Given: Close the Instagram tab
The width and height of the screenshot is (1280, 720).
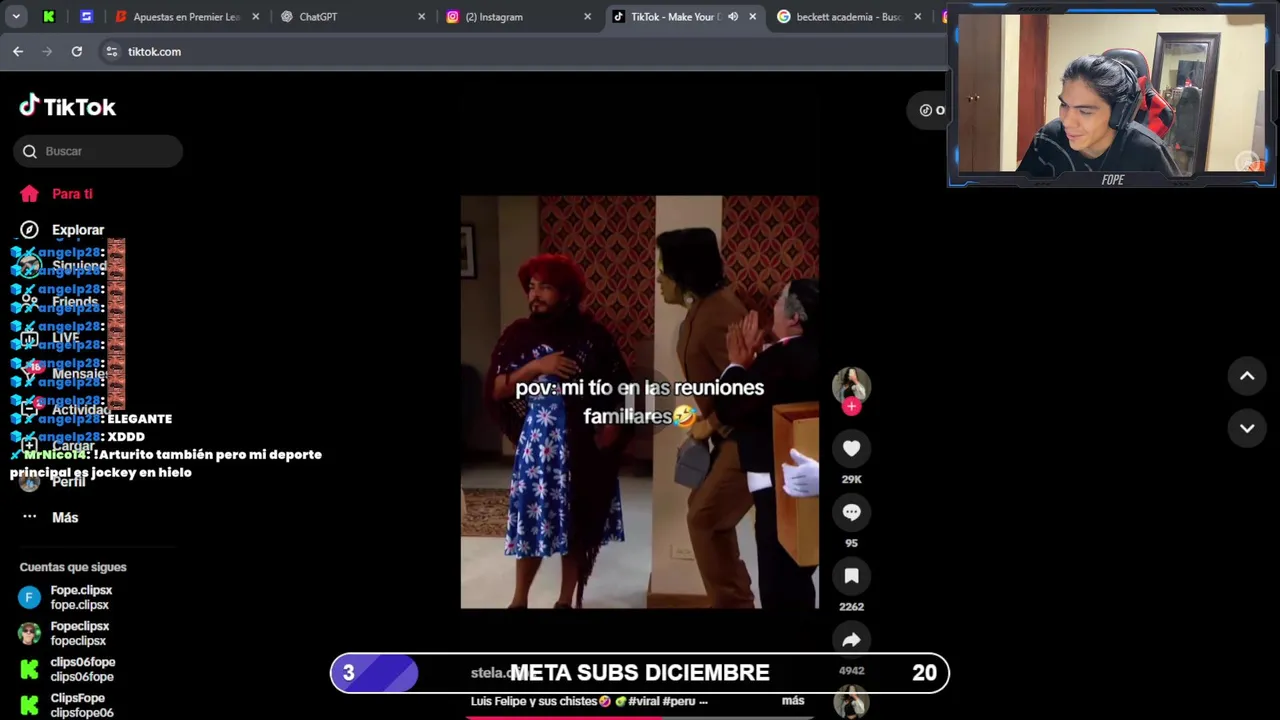Looking at the screenshot, I should pos(587,17).
